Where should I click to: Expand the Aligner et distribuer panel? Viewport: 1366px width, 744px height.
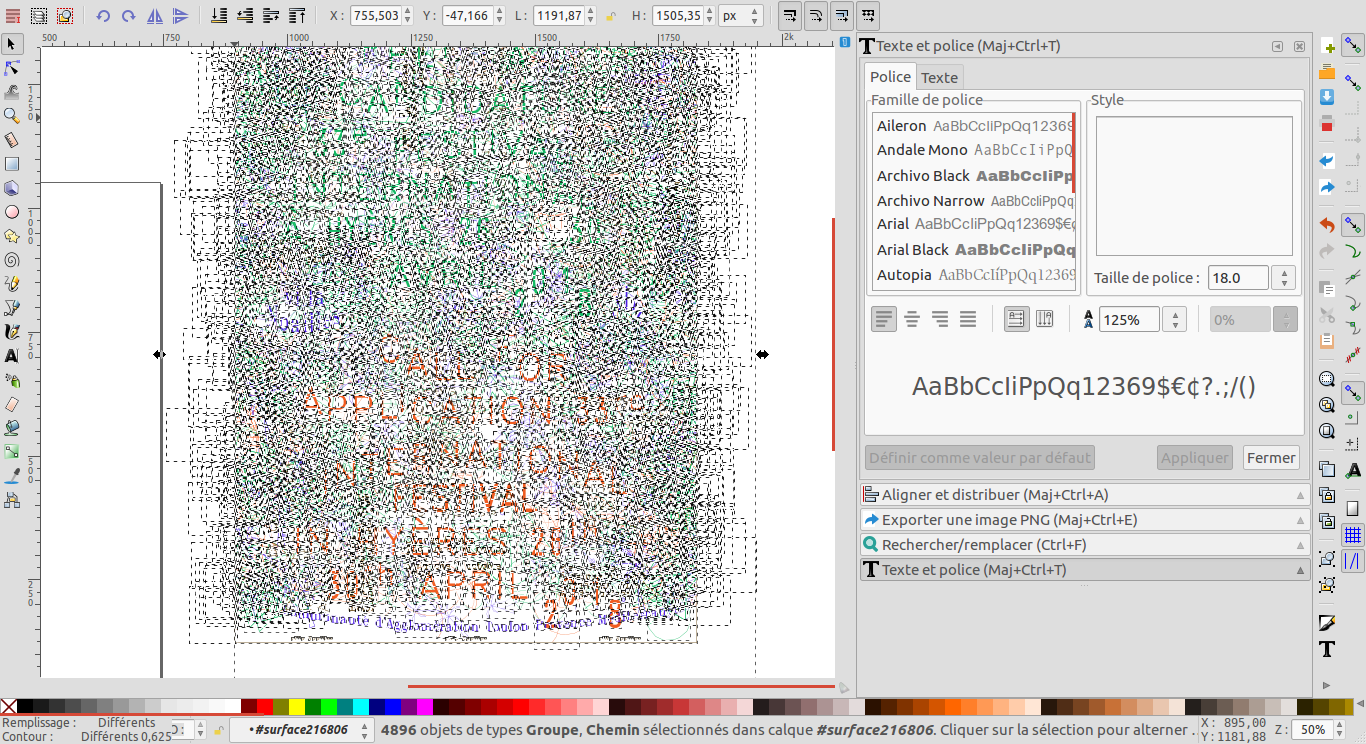click(x=1084, y=495)
